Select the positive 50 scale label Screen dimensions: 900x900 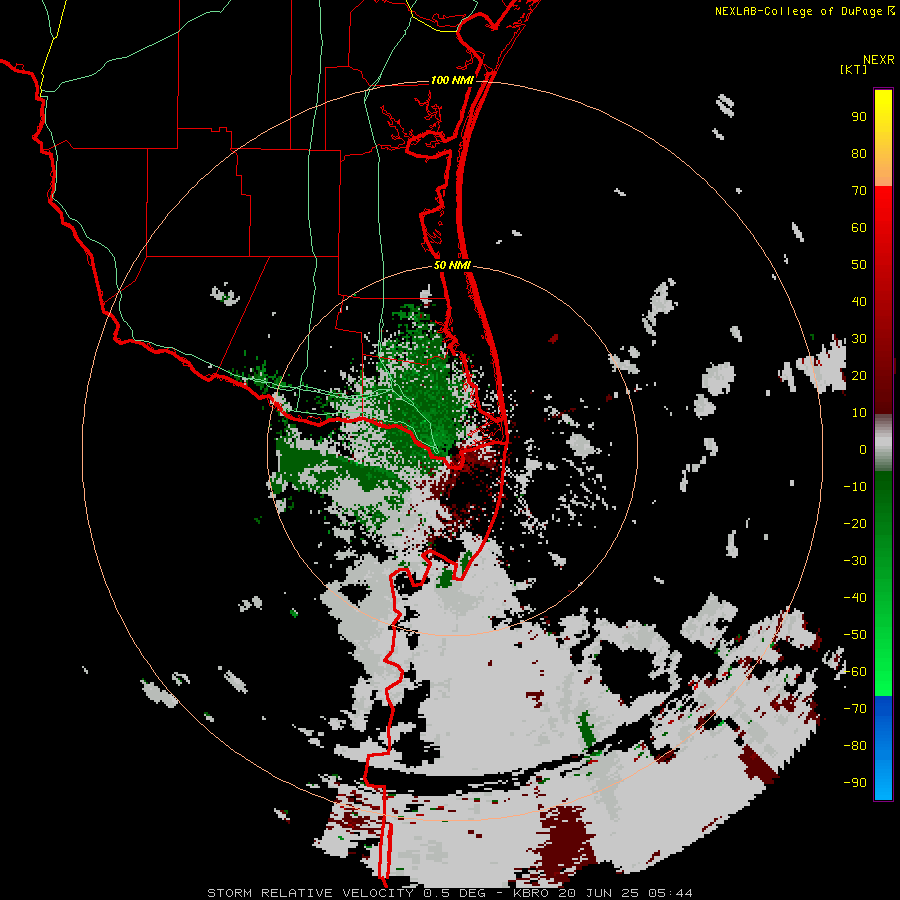tap(859, 265)
